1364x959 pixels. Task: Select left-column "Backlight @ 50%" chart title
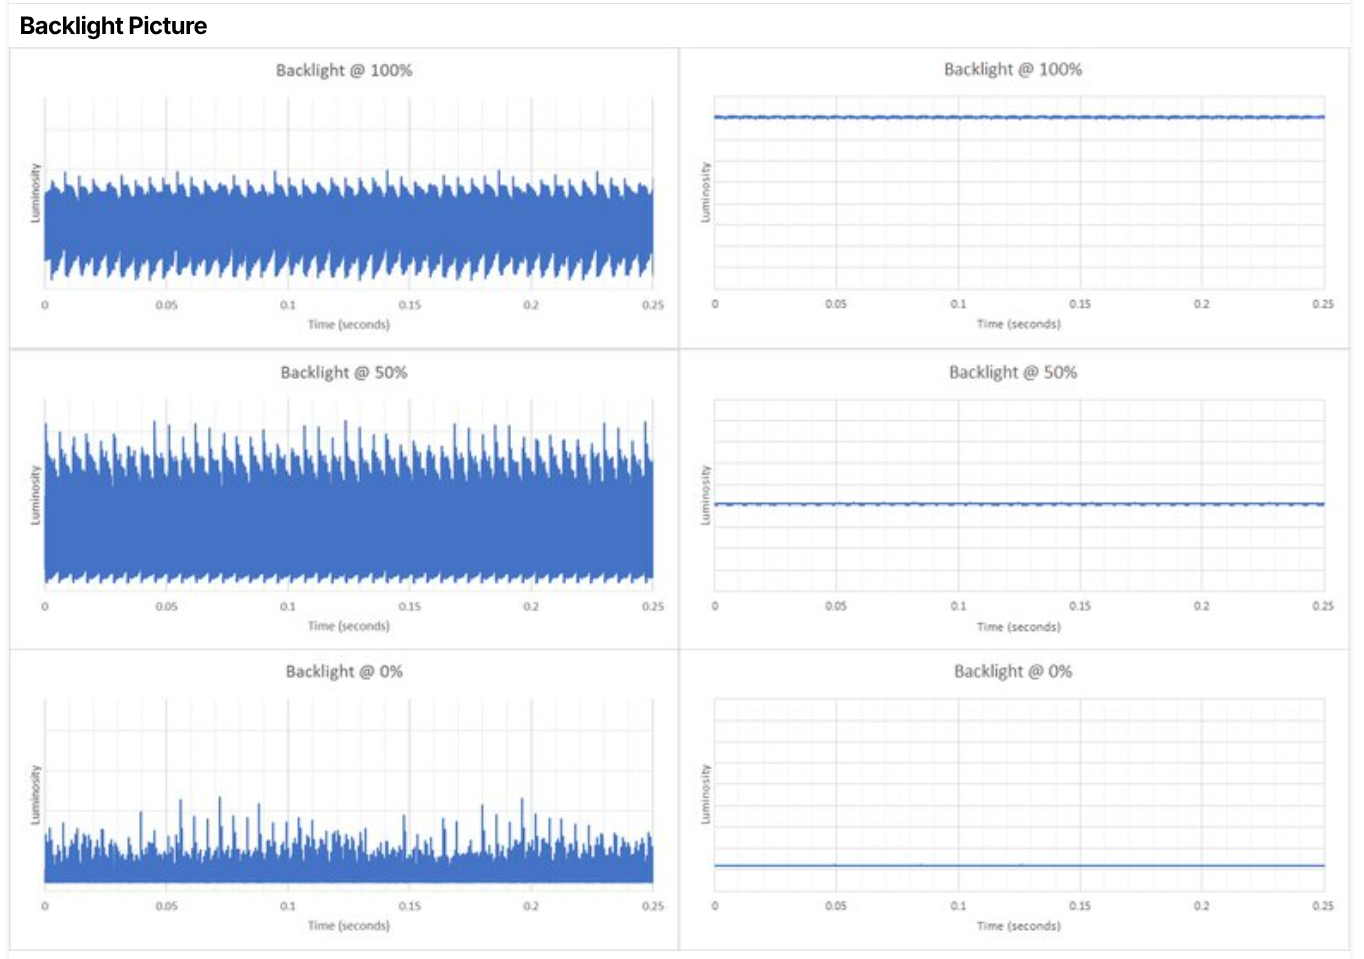tap(344, 372)
